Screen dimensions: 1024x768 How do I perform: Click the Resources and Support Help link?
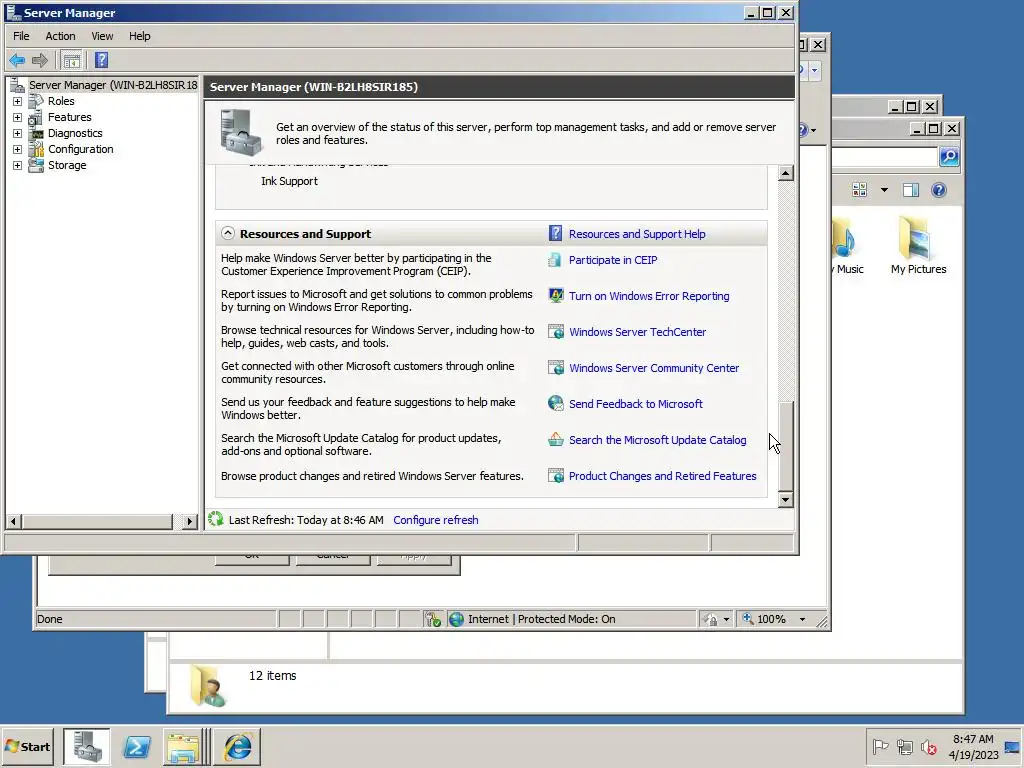(x=637, y=234)
